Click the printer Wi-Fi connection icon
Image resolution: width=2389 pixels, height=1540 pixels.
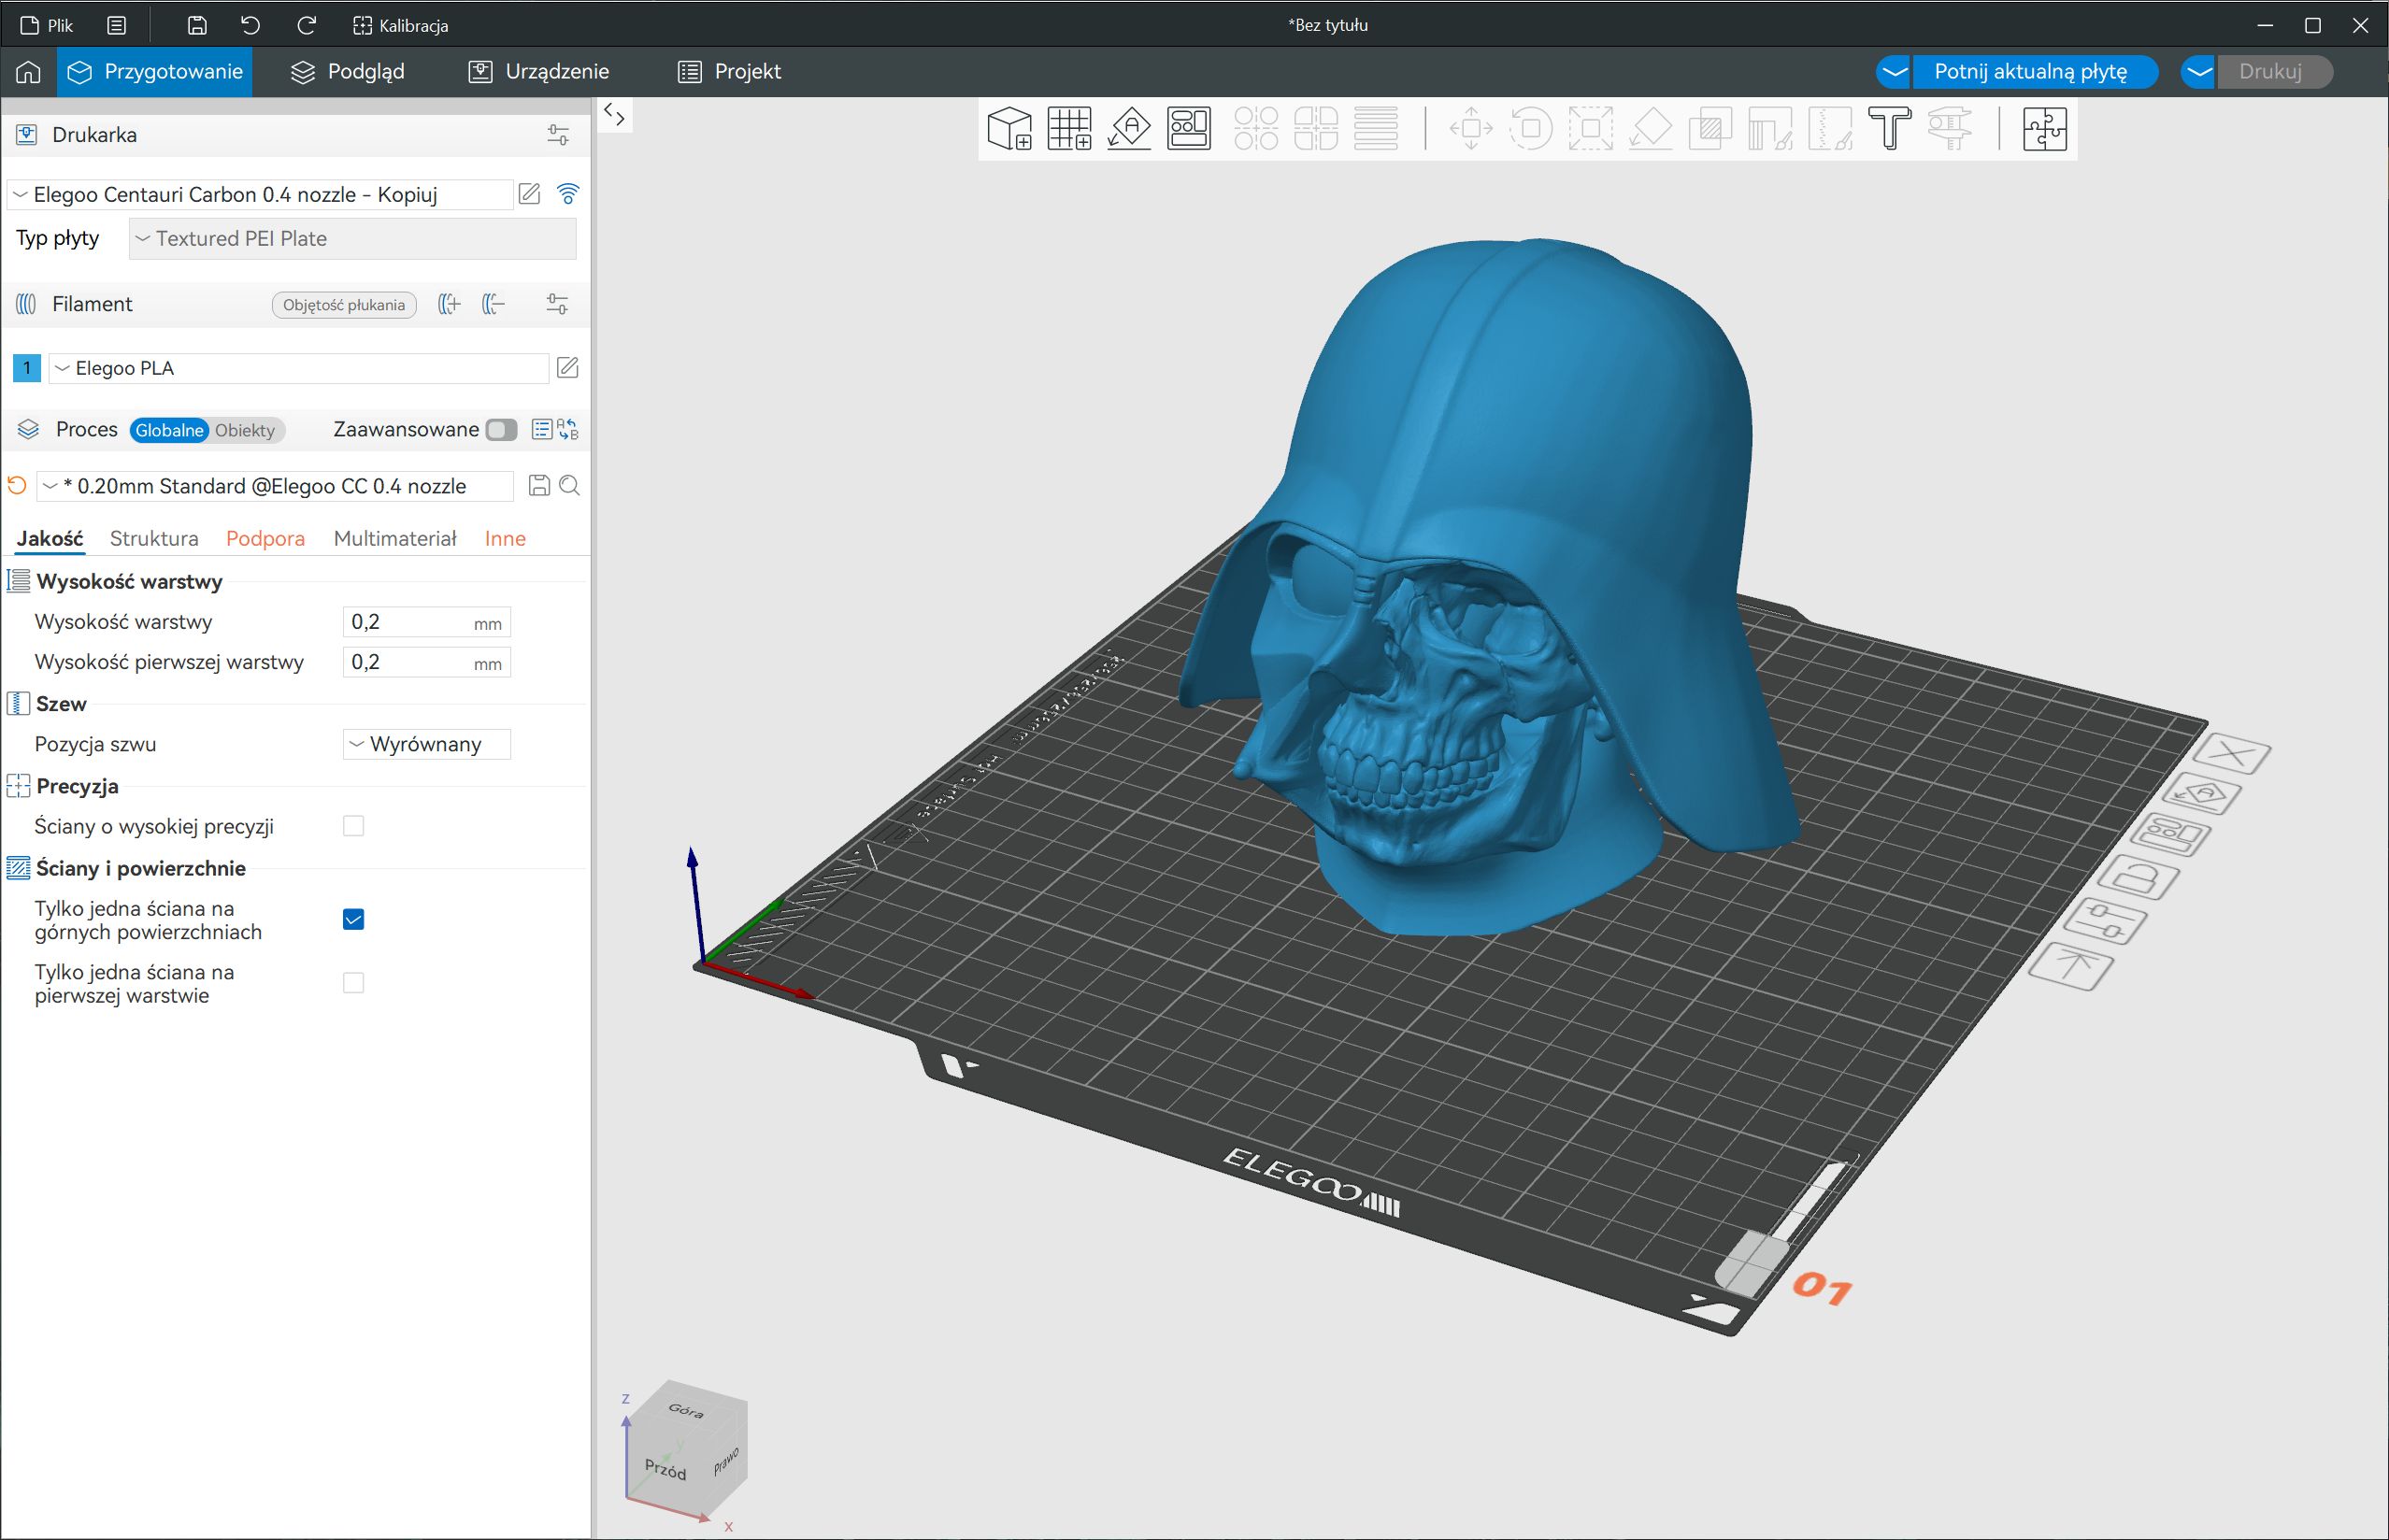(568, 194)
